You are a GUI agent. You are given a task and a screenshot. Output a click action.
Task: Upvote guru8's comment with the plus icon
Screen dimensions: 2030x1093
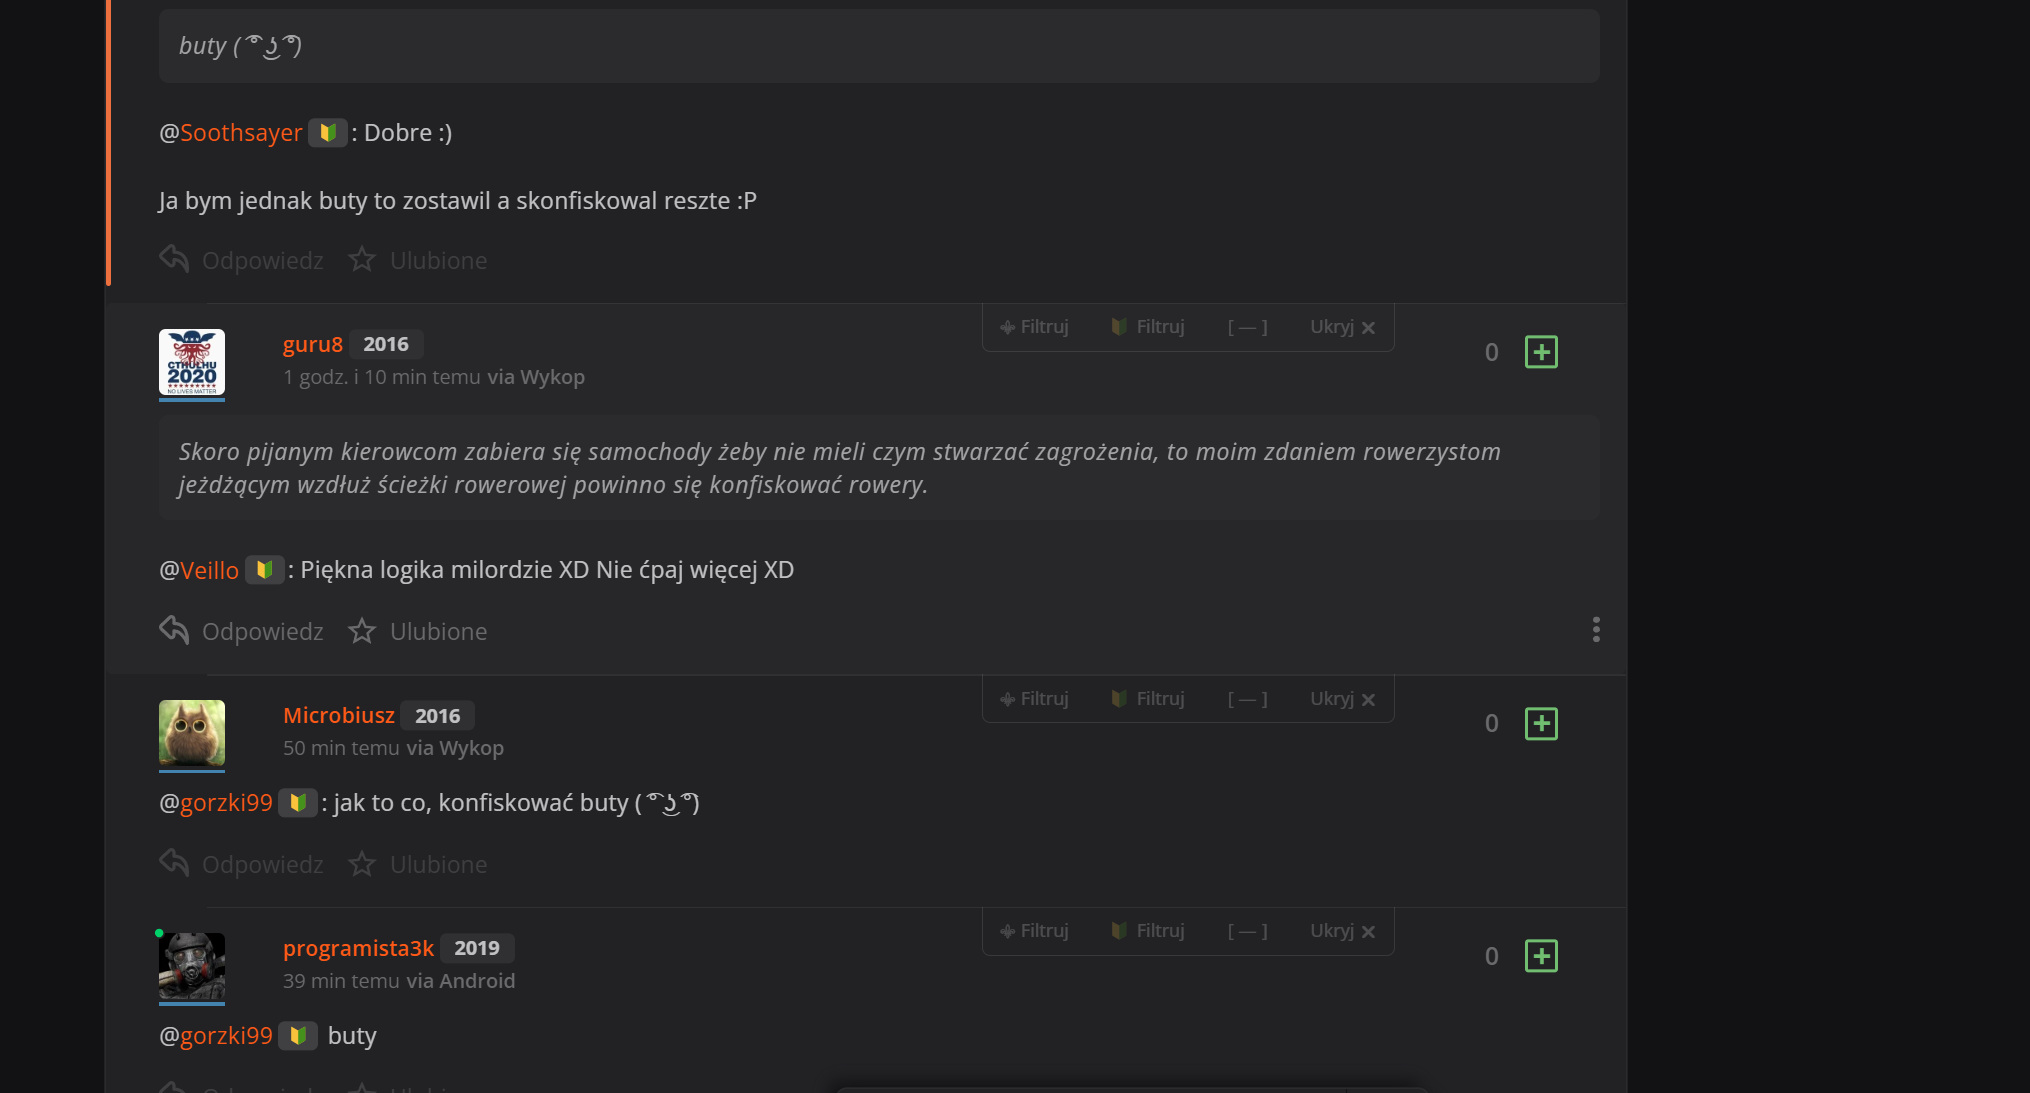point(1541,352)
